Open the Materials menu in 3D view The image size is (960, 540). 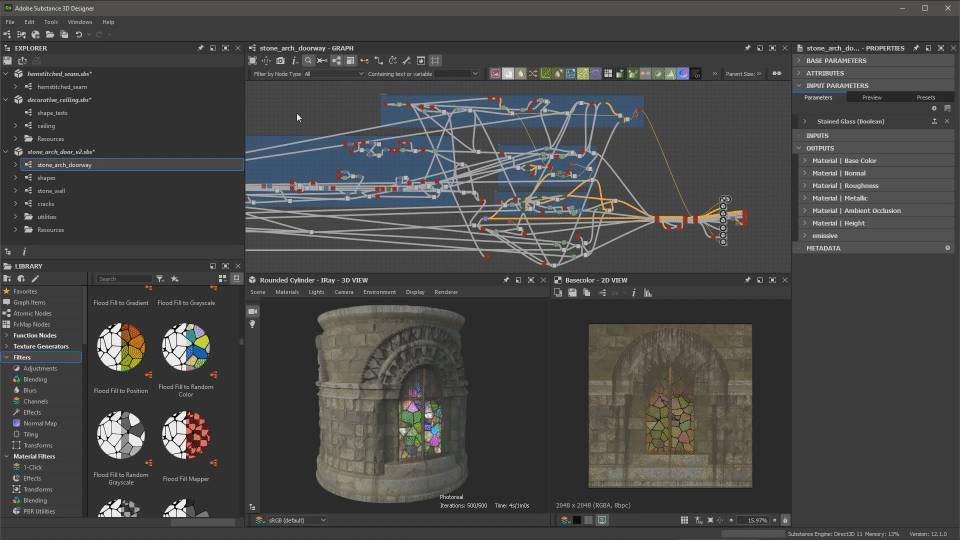[287, 292]
